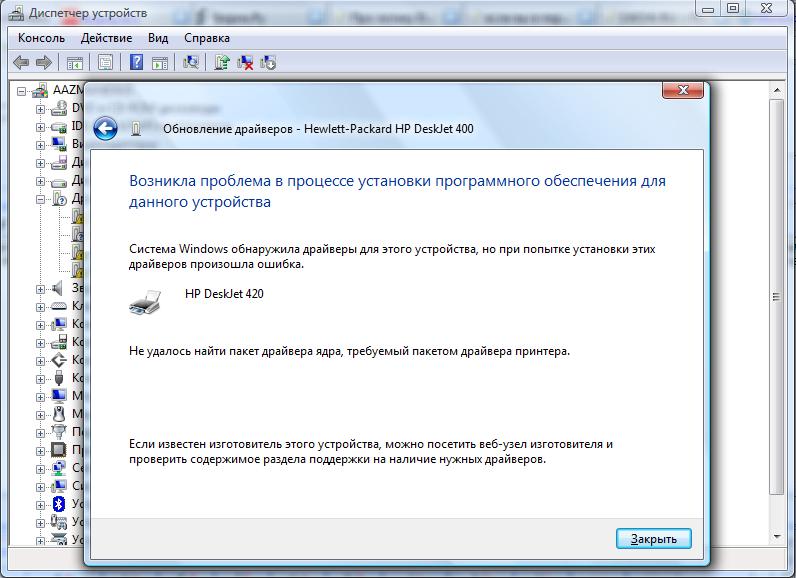Open the Консоль menu
The width and height of the screenshot is (796, 578).
tap(42, 38)
